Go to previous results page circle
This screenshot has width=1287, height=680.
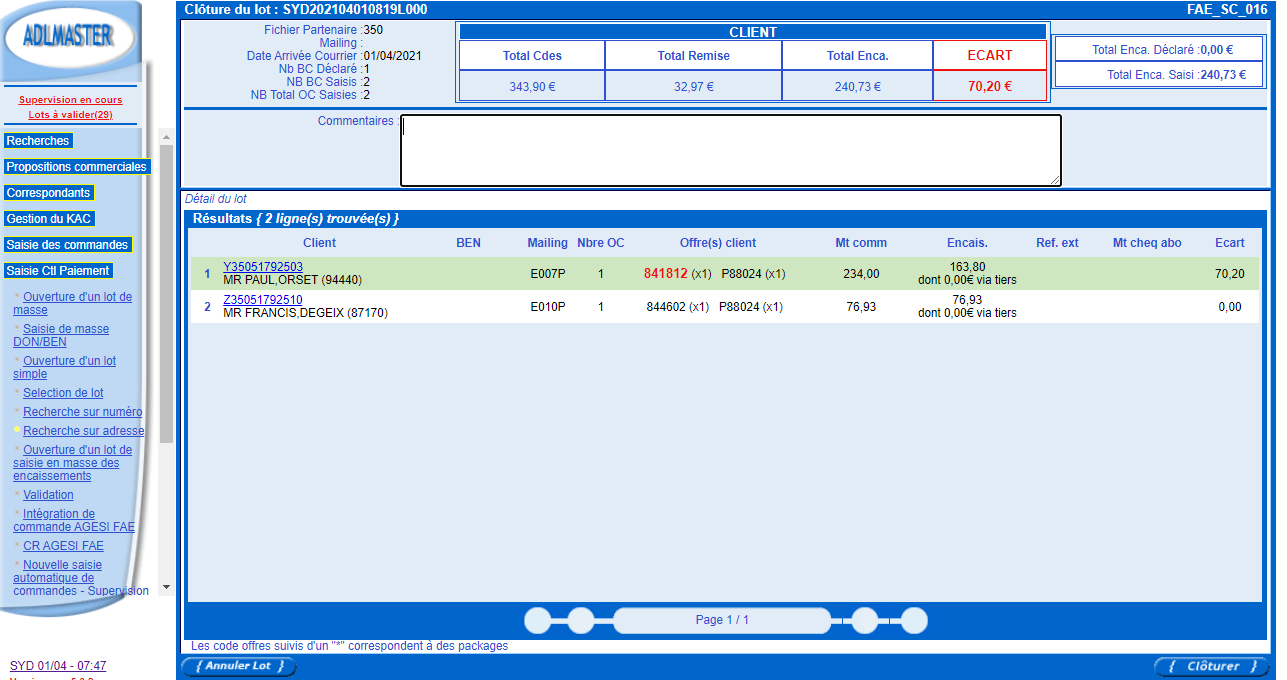[581, 620]
